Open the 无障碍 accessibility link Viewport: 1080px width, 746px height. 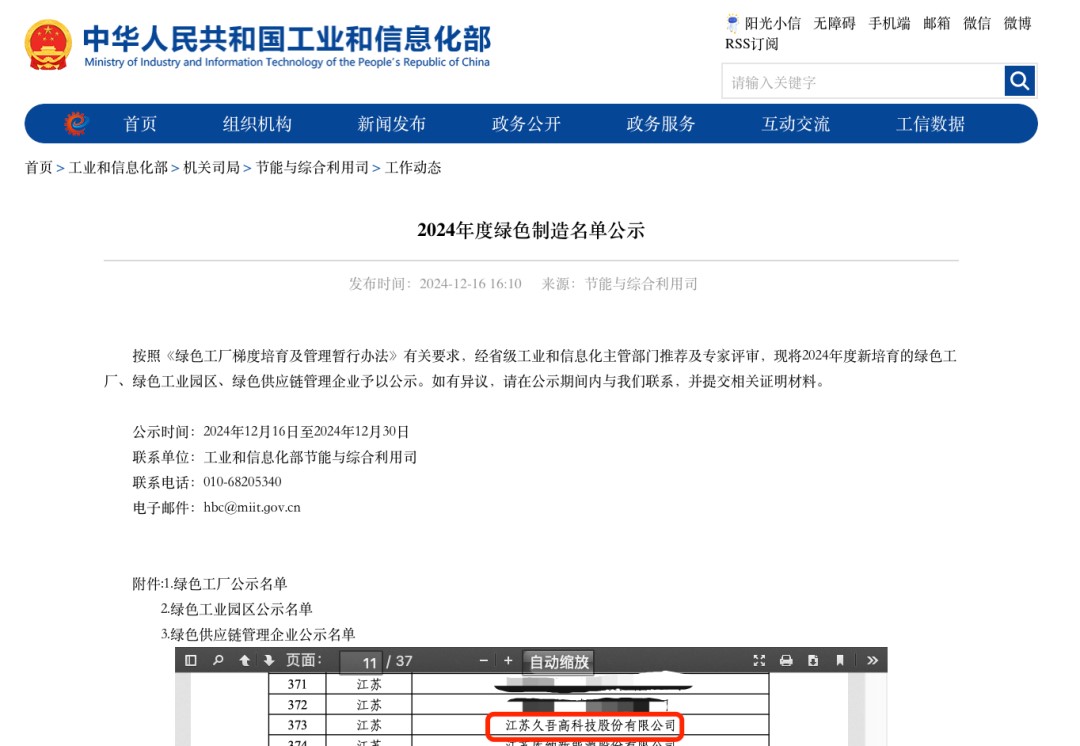tap(834, 23)
